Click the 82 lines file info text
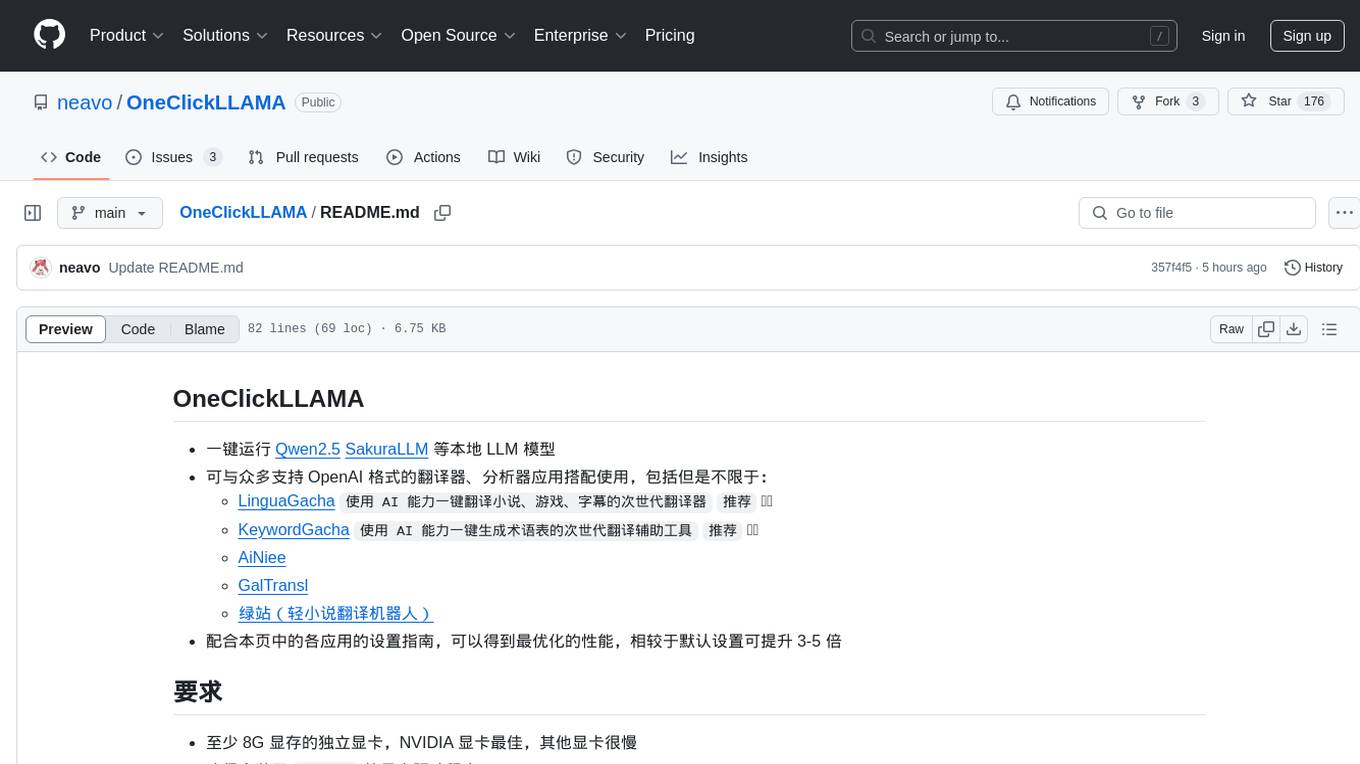The image size is (1360, 764). pyautogui.click(x=347, y=329)
